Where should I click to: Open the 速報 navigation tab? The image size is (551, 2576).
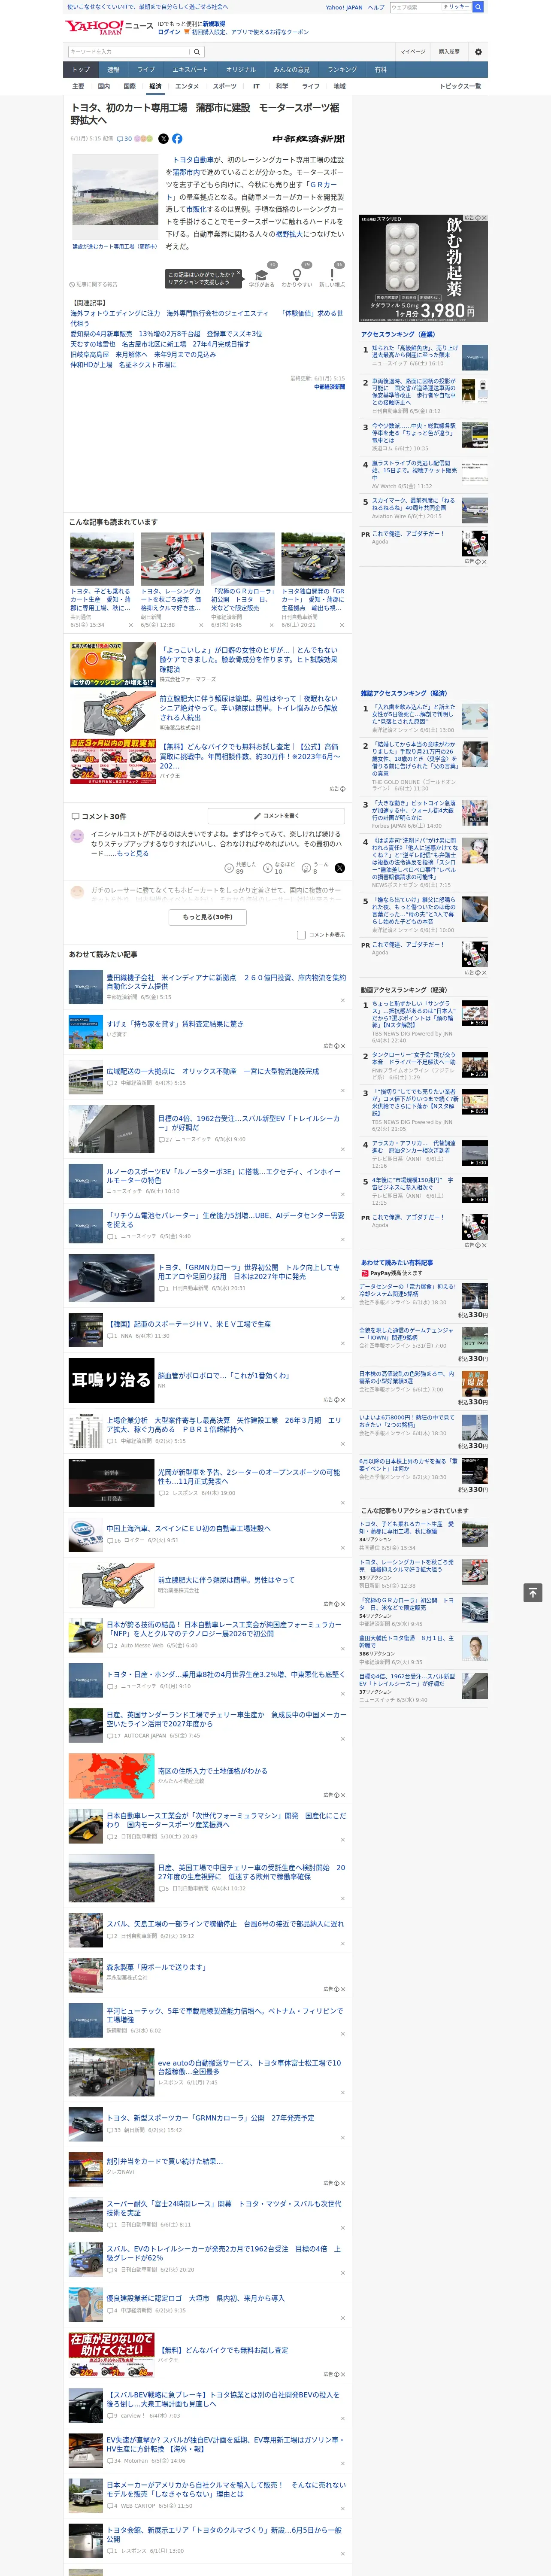(113, 69)
